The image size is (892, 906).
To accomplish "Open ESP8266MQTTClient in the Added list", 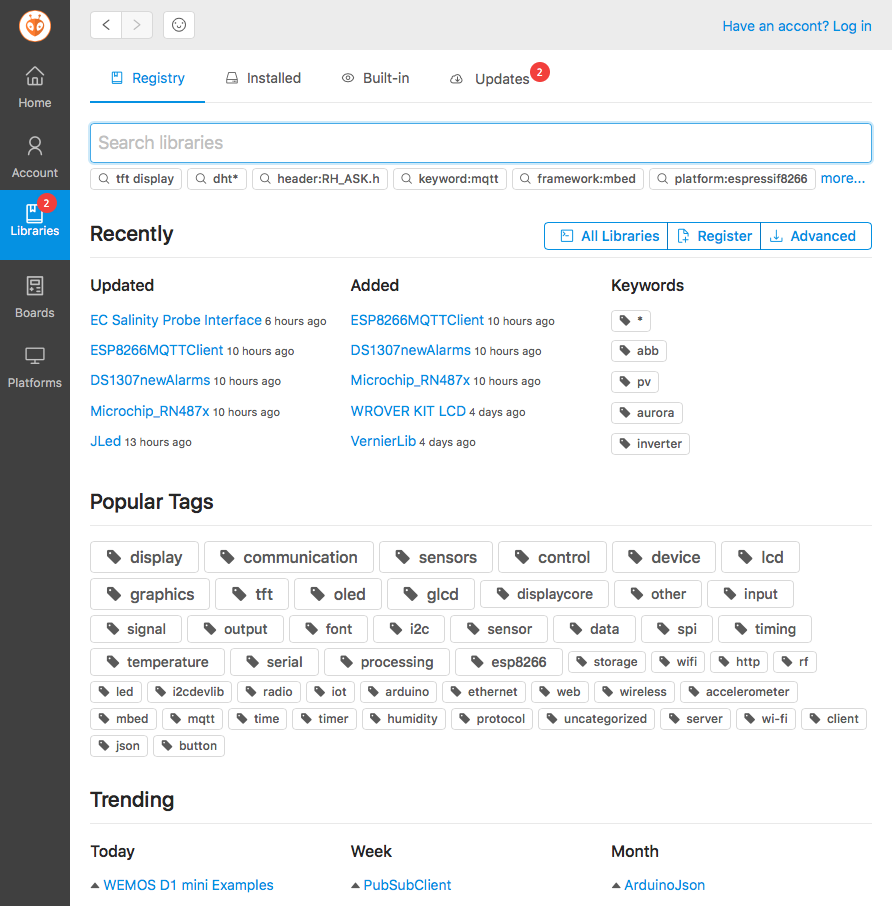I will [417, 320].
